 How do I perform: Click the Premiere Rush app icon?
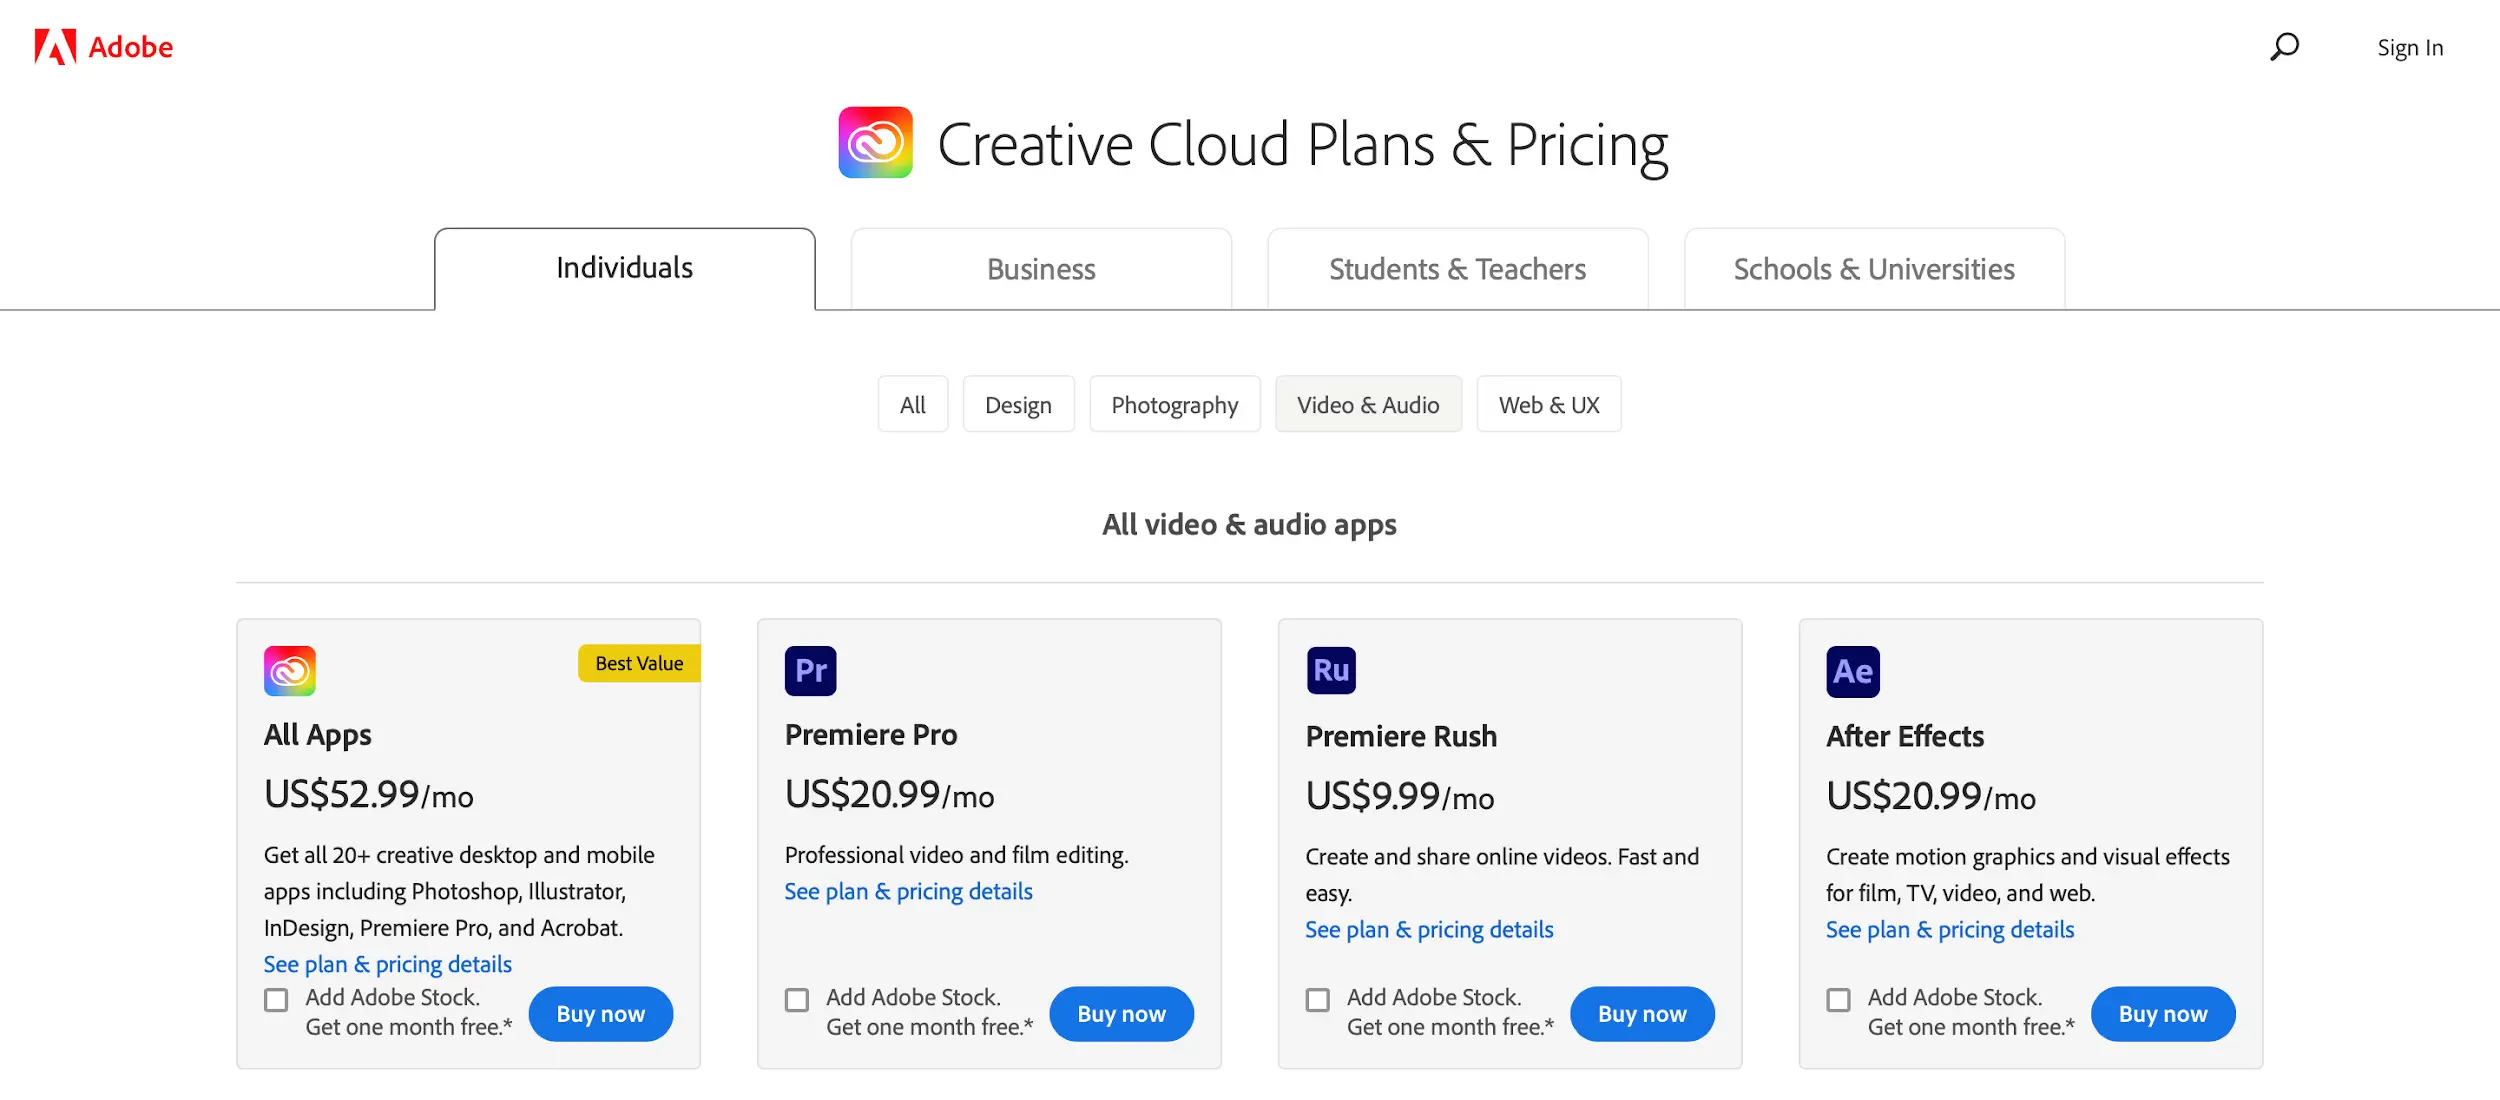[1331, 670]
